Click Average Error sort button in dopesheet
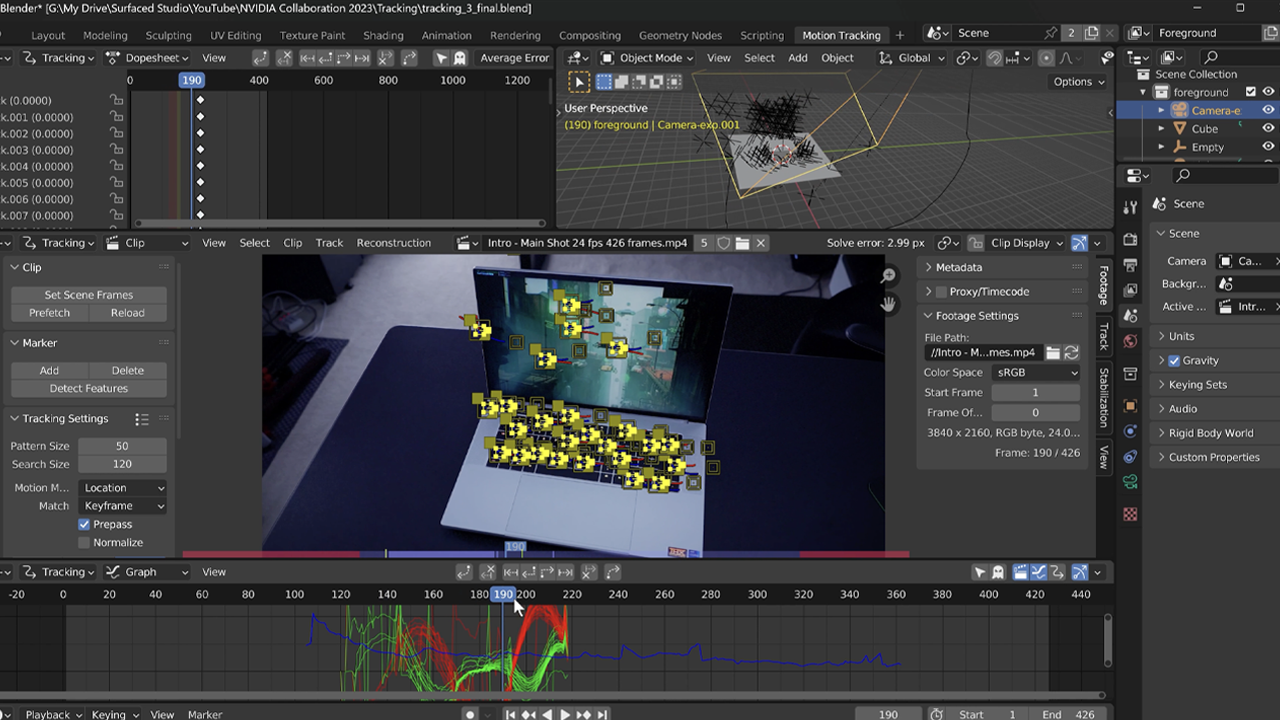This screenshot has height=720, width=1280. click(514, 58)
